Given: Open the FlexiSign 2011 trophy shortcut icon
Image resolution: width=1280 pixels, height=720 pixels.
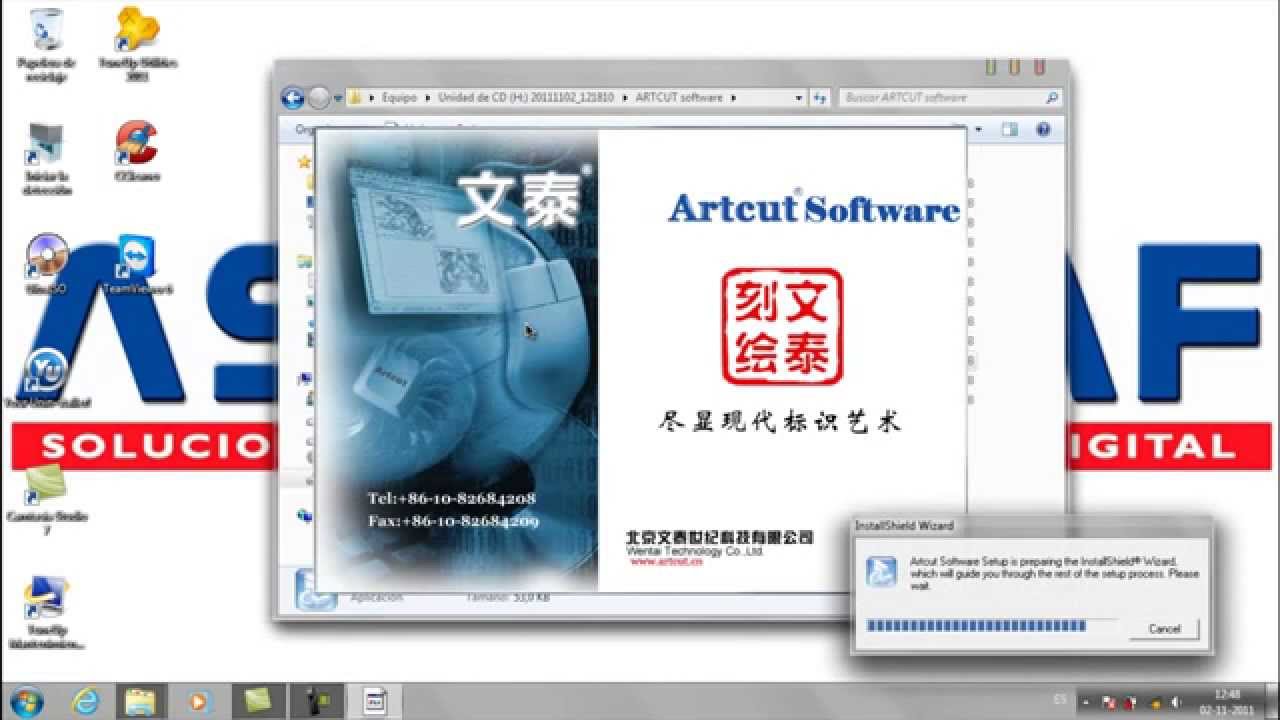Looking at the screenshot, I should (137, 45).
